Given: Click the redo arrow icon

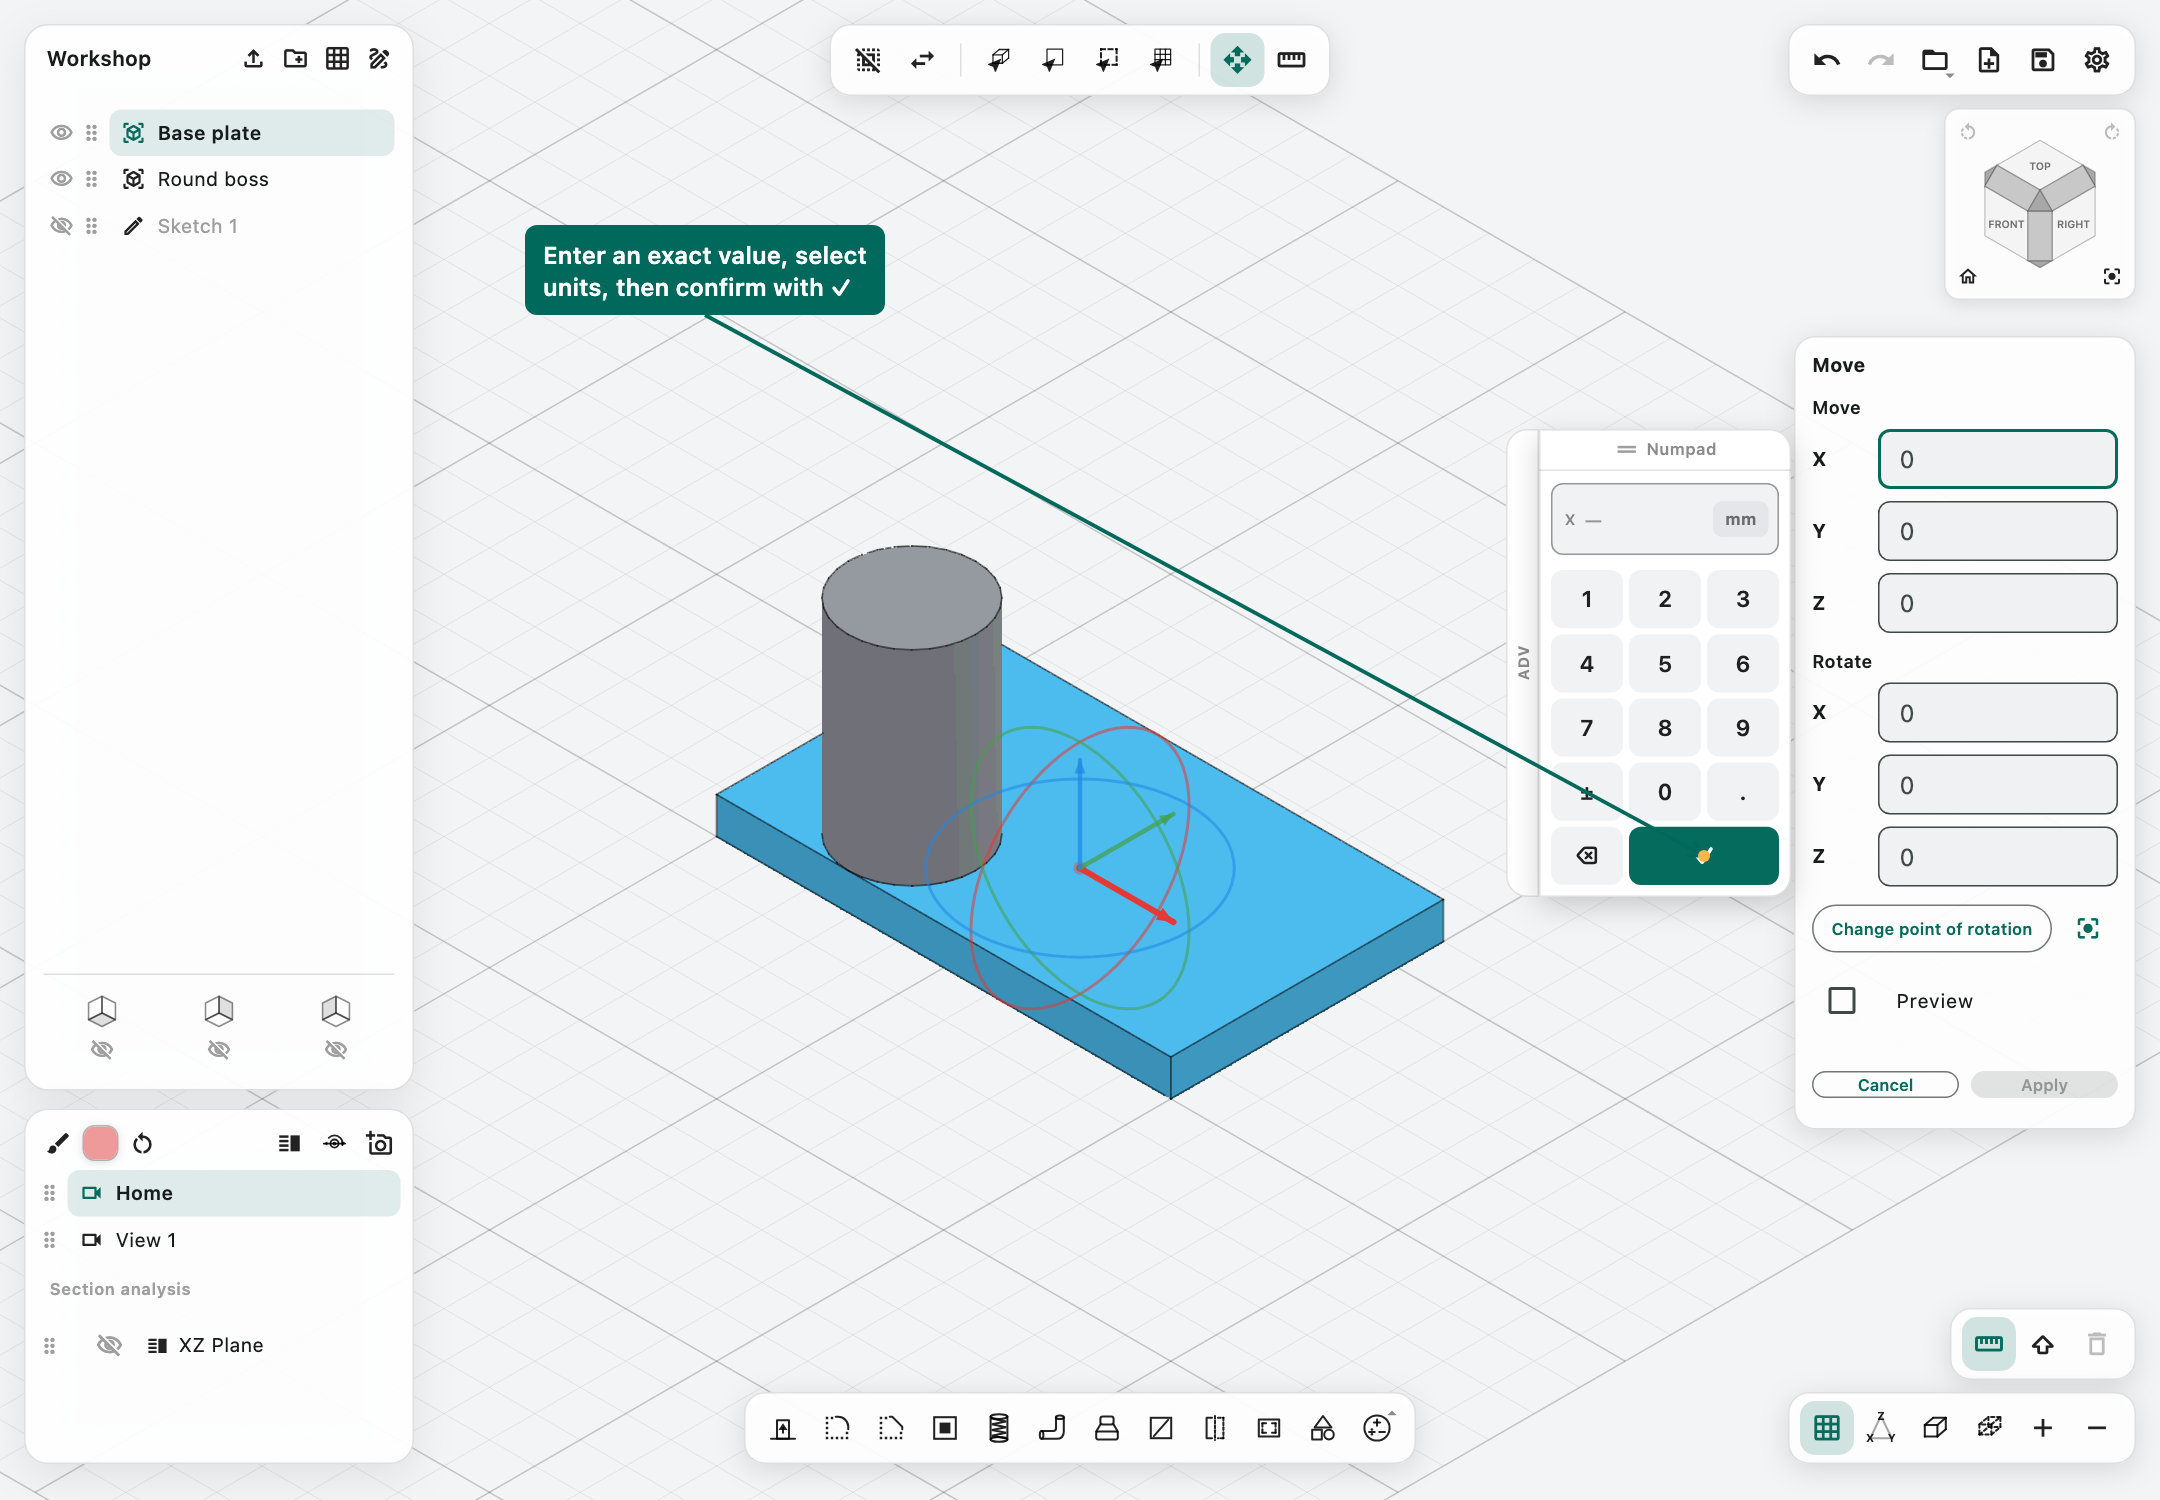Looking at the screenshot, I should (1881, 61).
